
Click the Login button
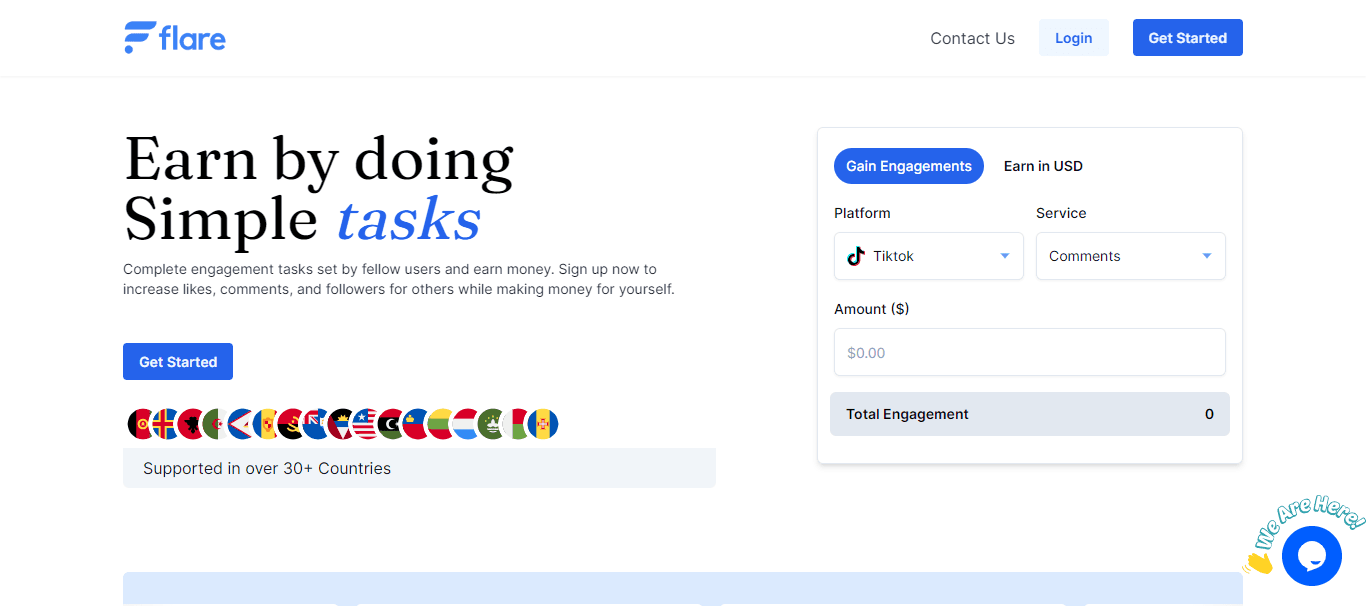coord(1073,38)
